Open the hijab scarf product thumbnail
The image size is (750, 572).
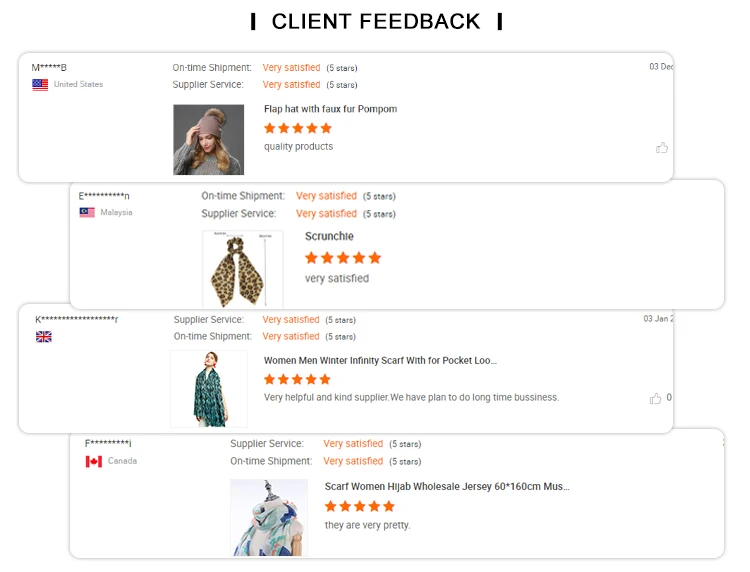tap(269, 517)
